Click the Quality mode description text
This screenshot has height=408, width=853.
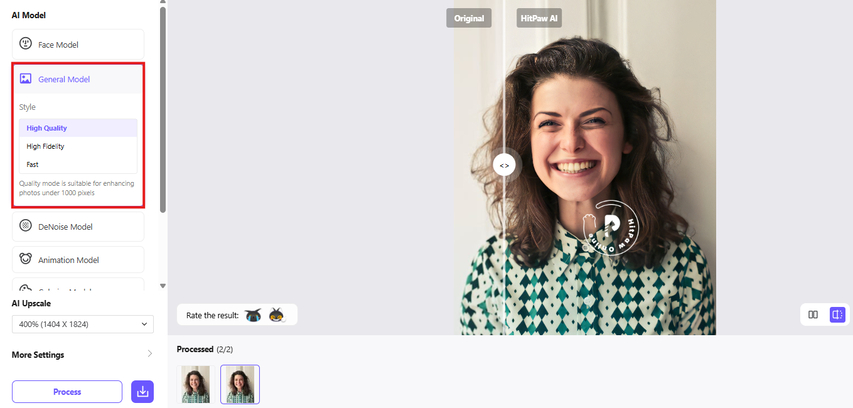(77, 188)
